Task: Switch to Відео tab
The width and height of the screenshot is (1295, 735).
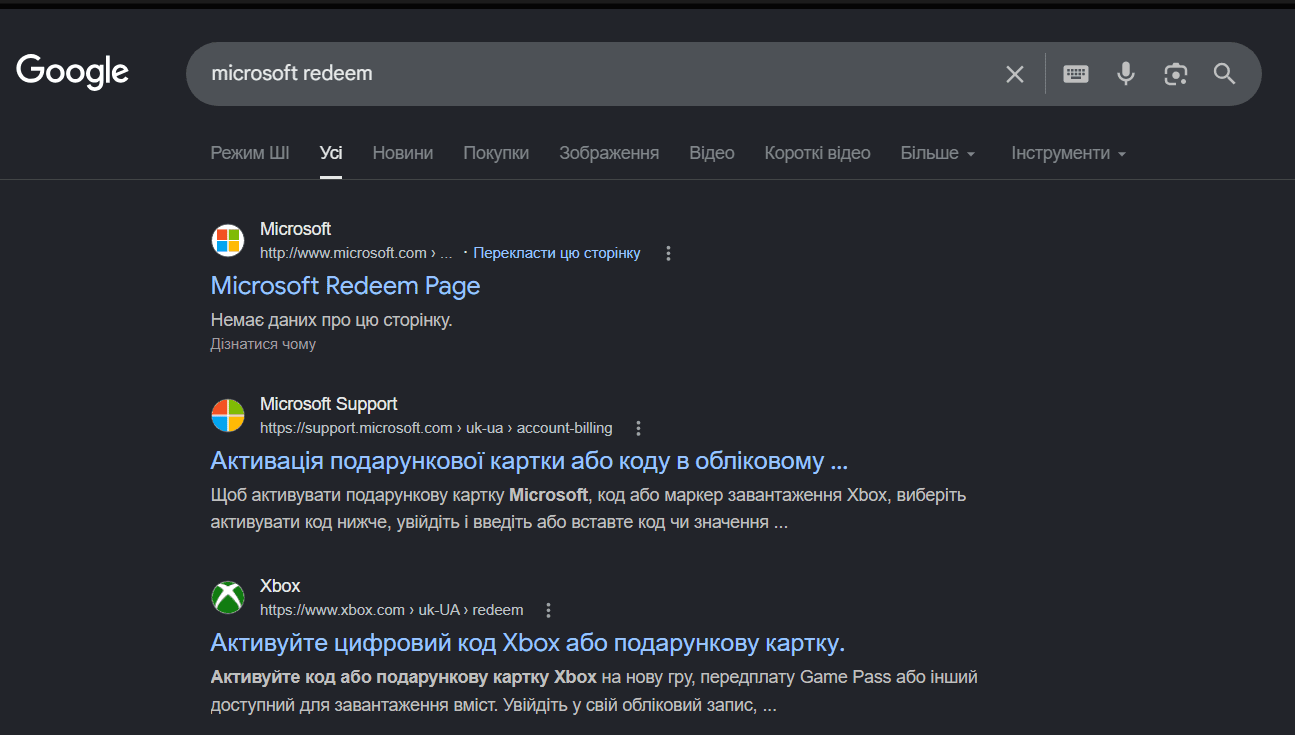Action: (x=712, y=153)
